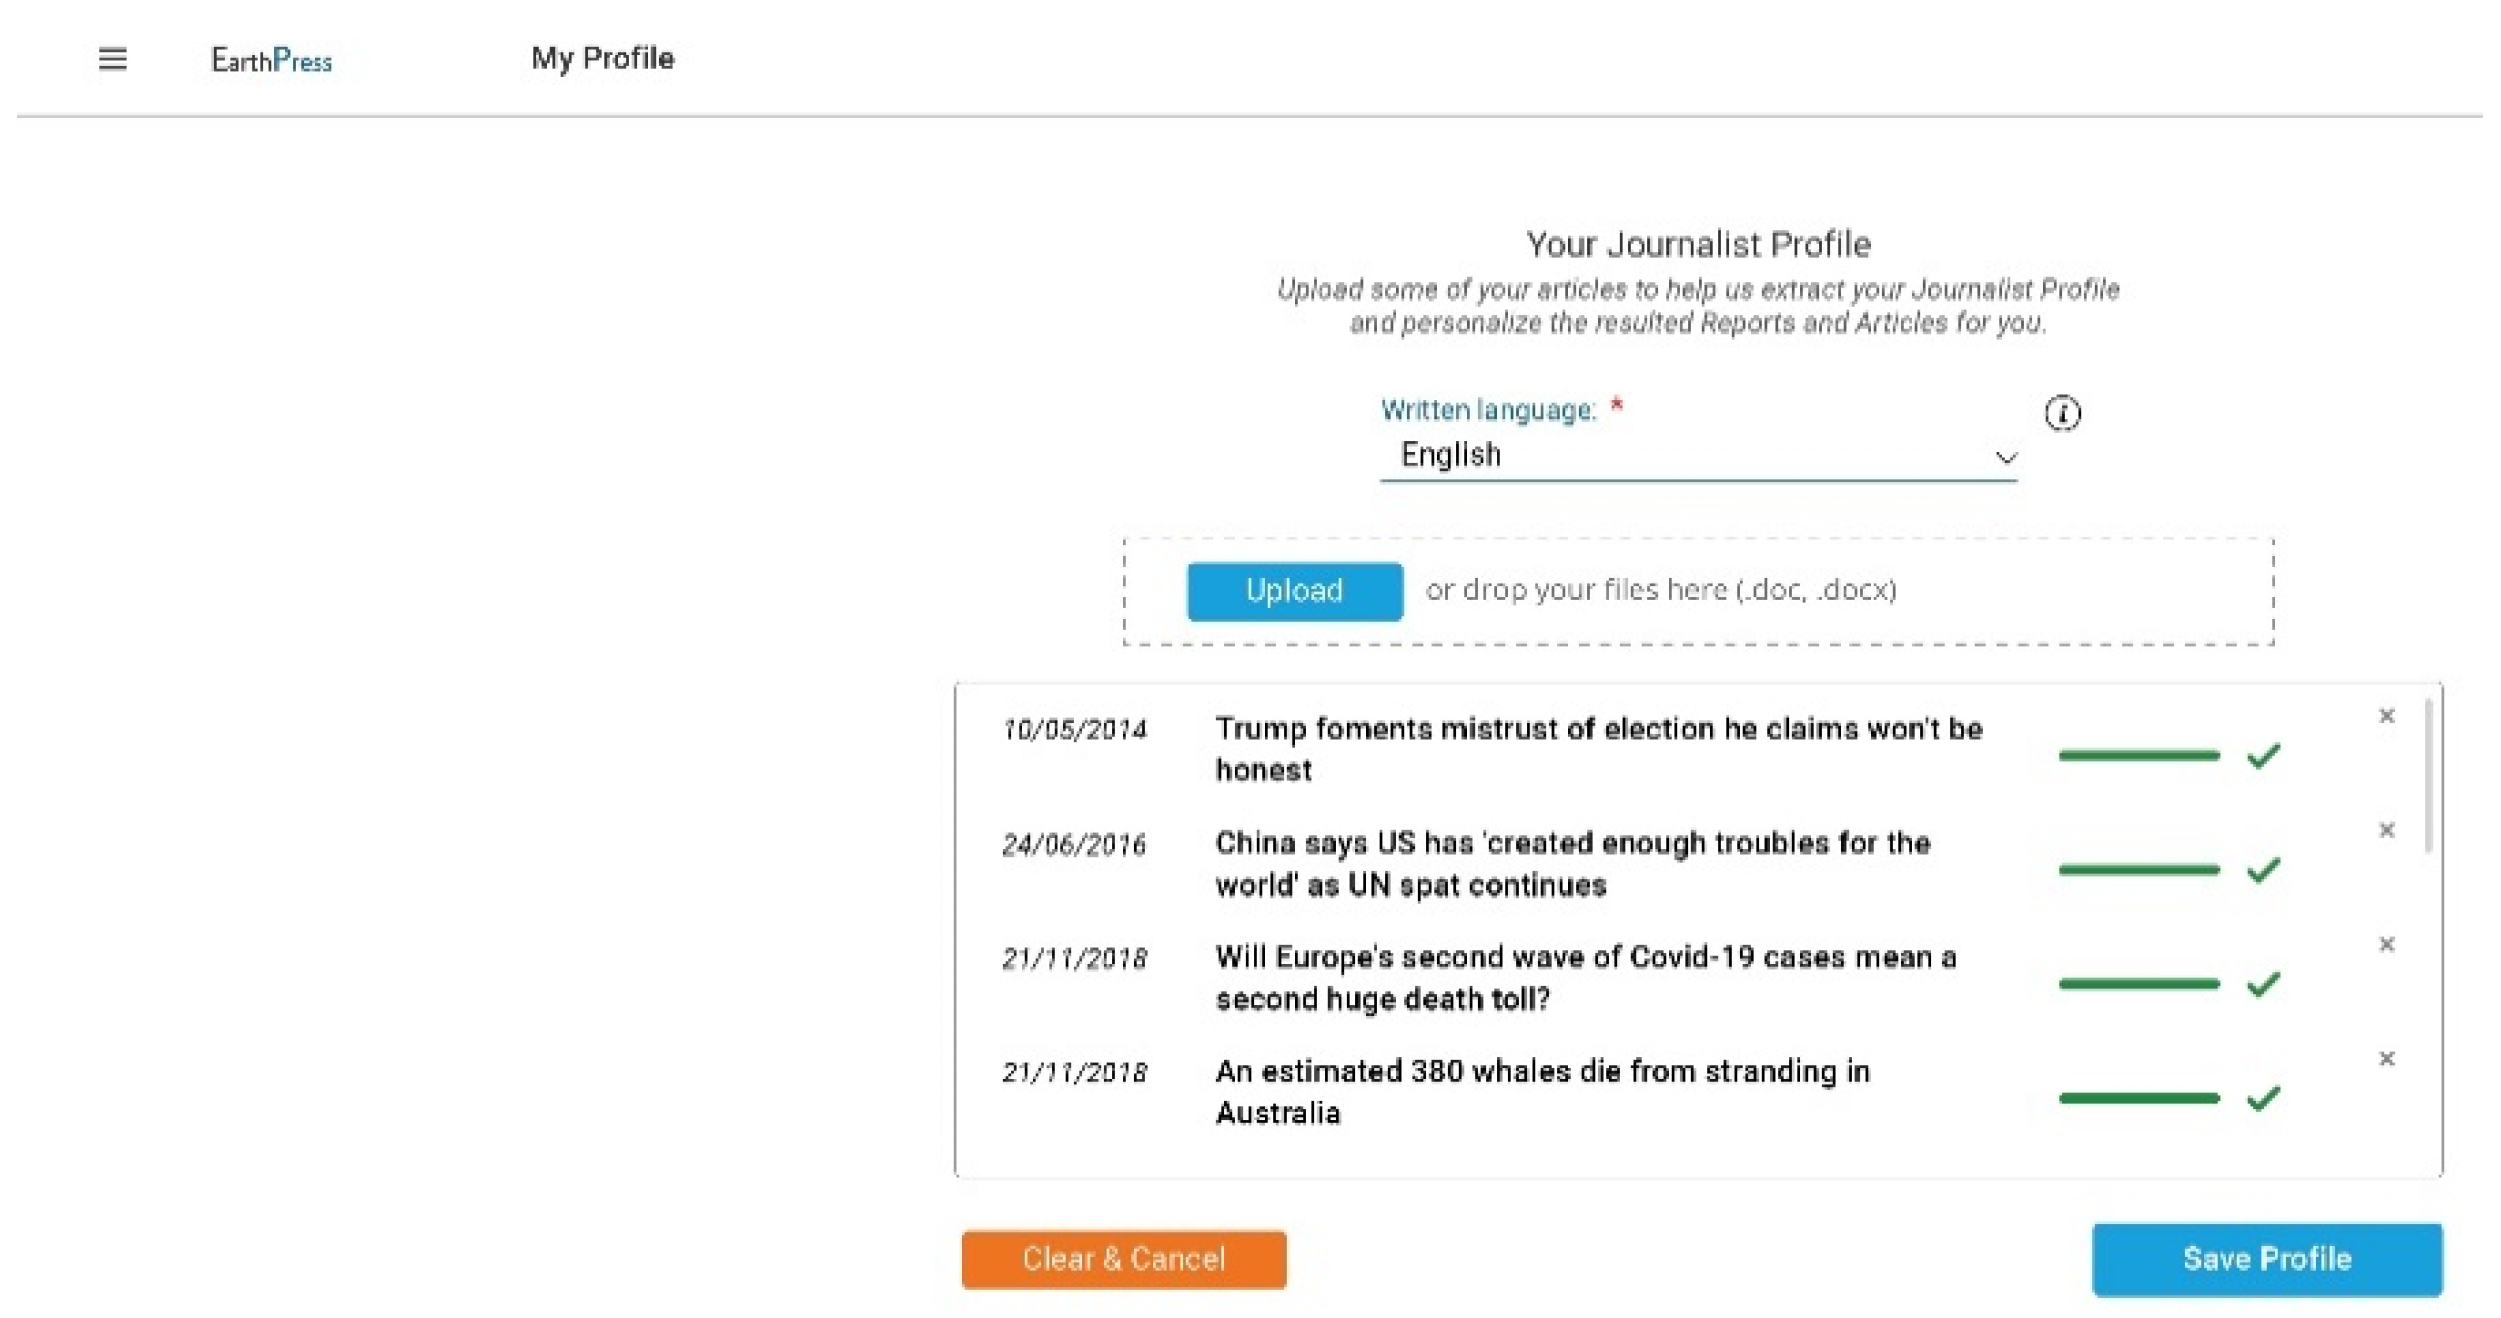Click checkmark beside Covid-19 article

[x=2263, y=984]
